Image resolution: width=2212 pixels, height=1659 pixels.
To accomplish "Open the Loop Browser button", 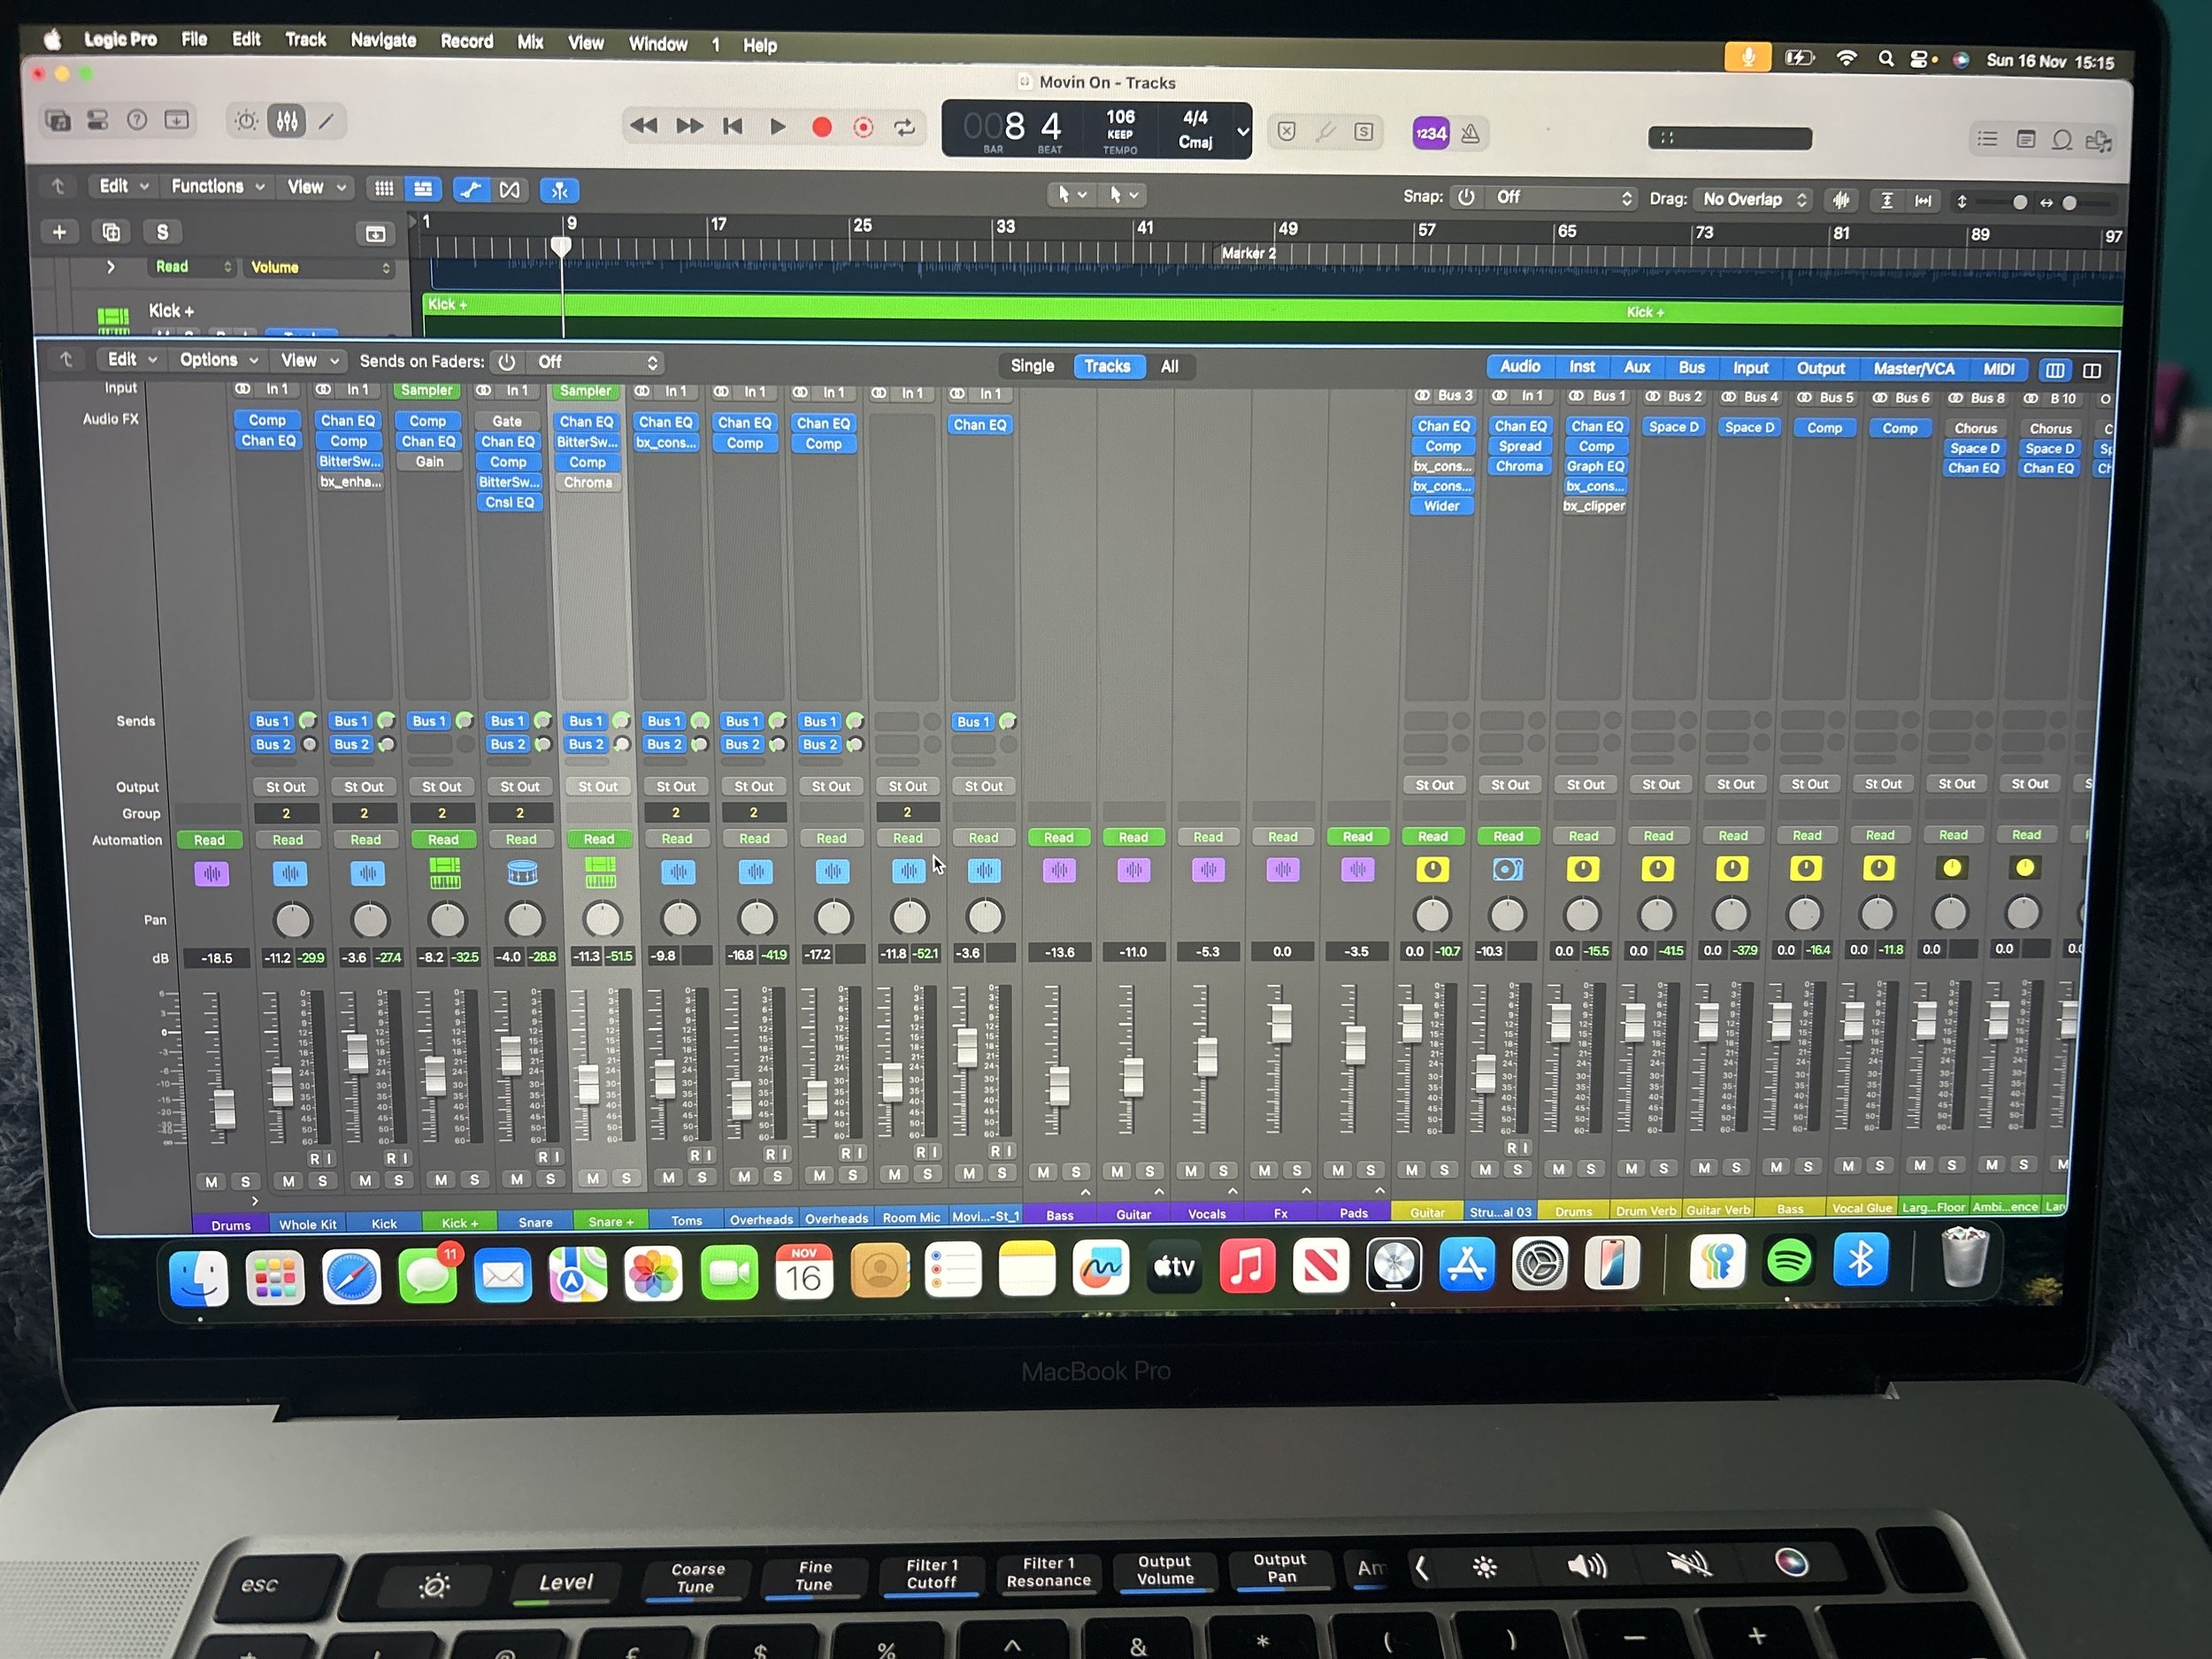I will point(2062,140).
